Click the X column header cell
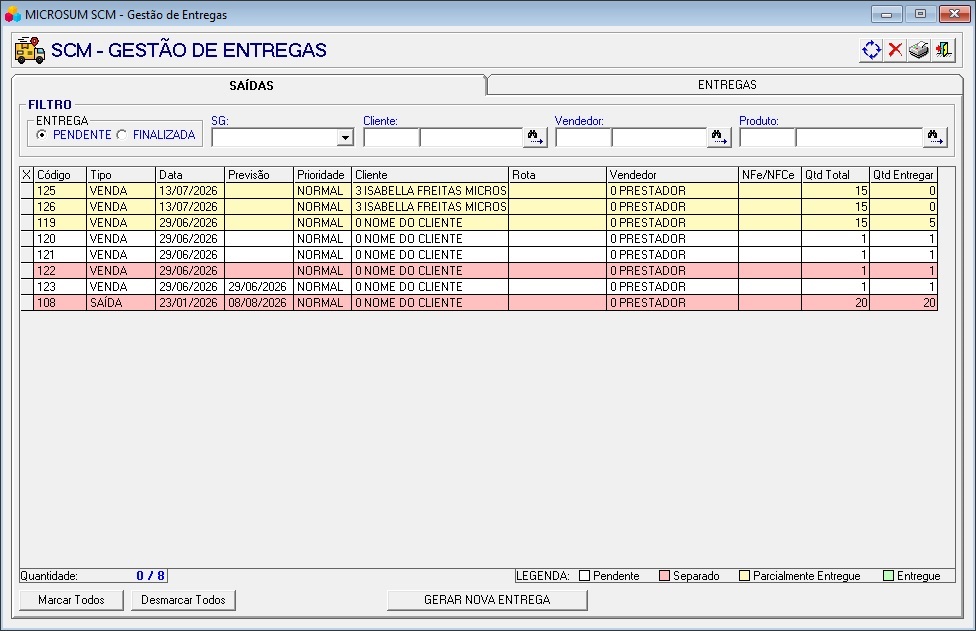 click(27, 175)
